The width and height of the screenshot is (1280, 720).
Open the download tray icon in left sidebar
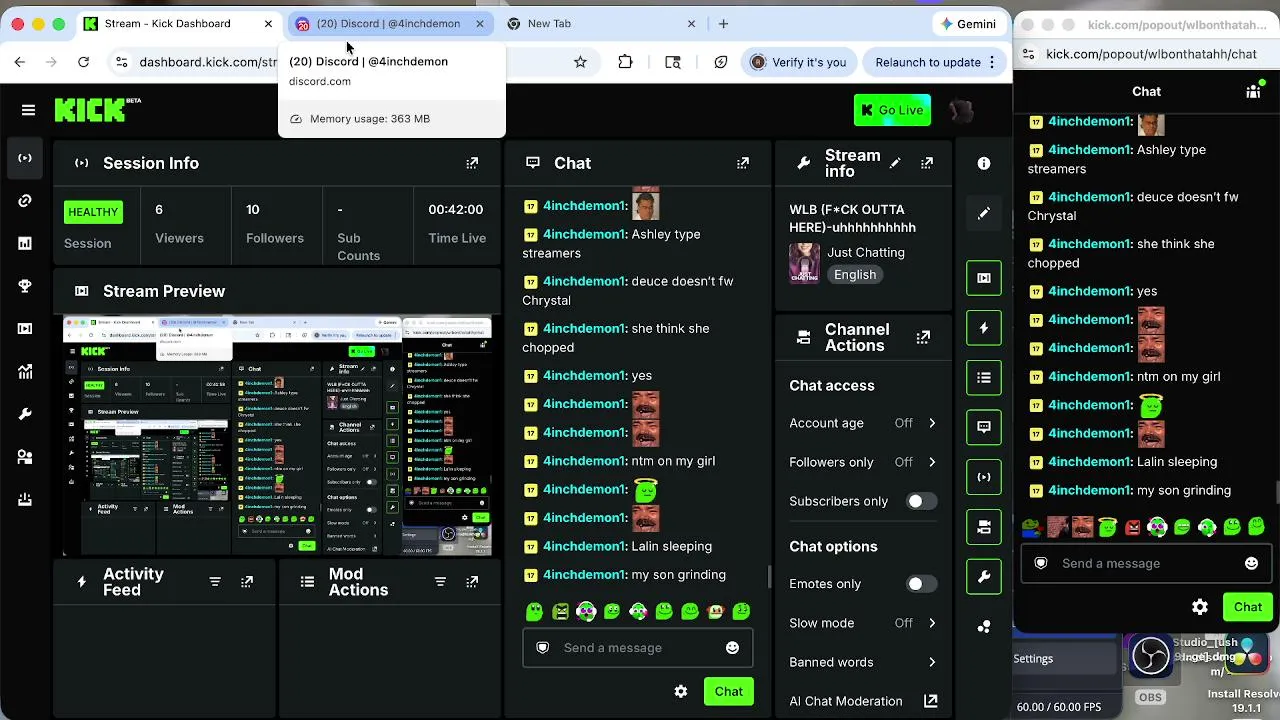[x=25, y=500]
